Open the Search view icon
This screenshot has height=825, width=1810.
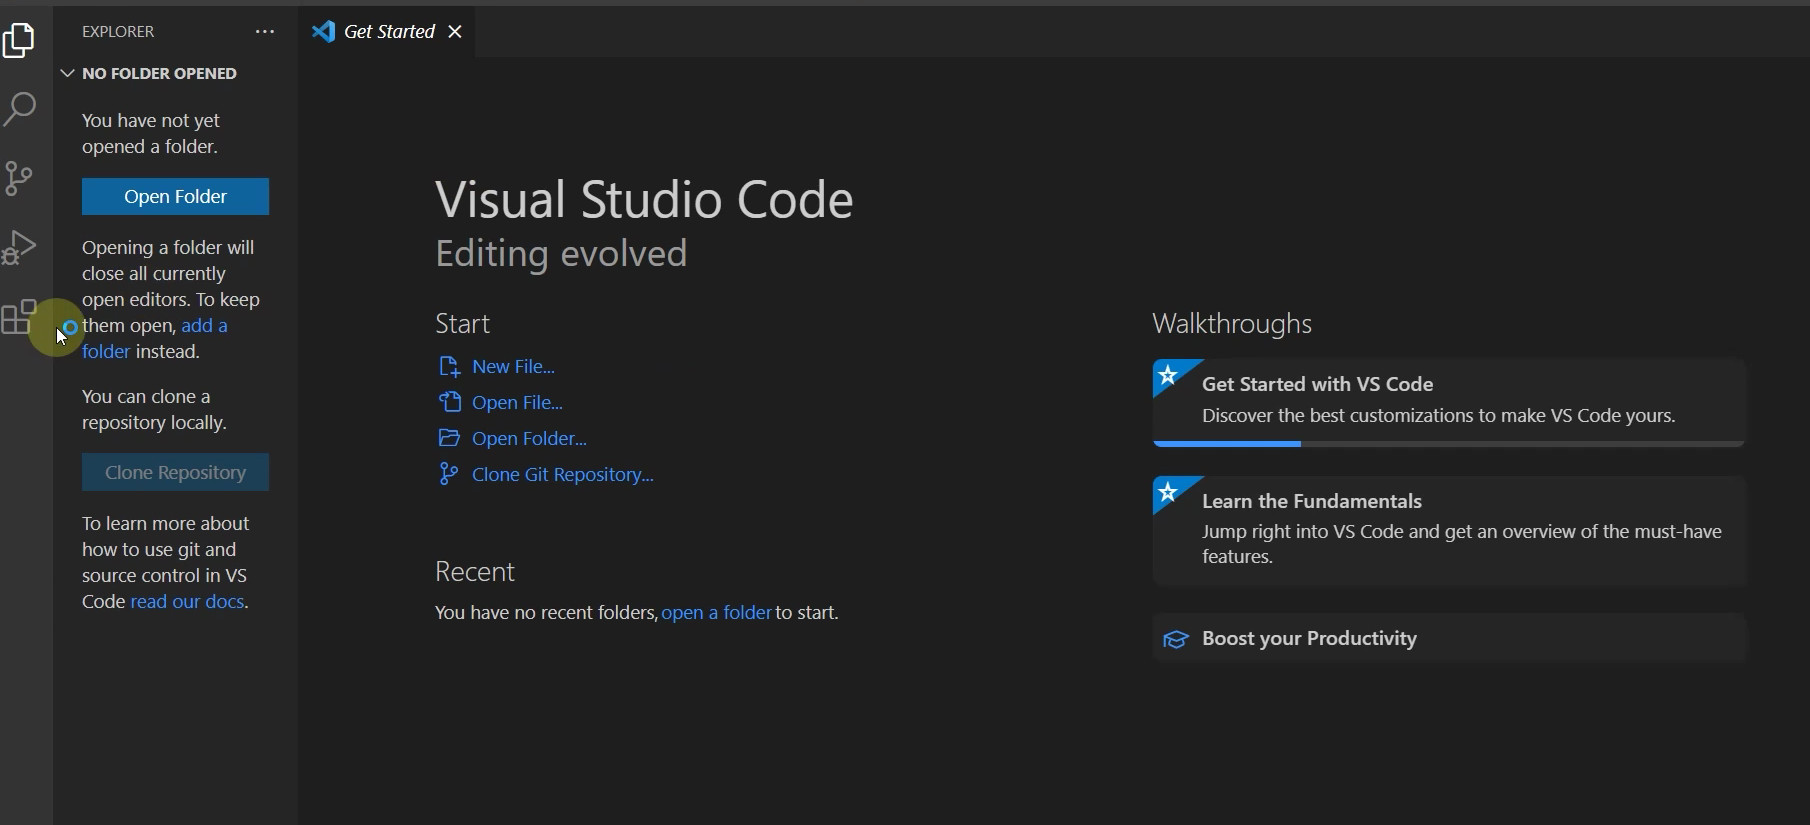[19, 109]
